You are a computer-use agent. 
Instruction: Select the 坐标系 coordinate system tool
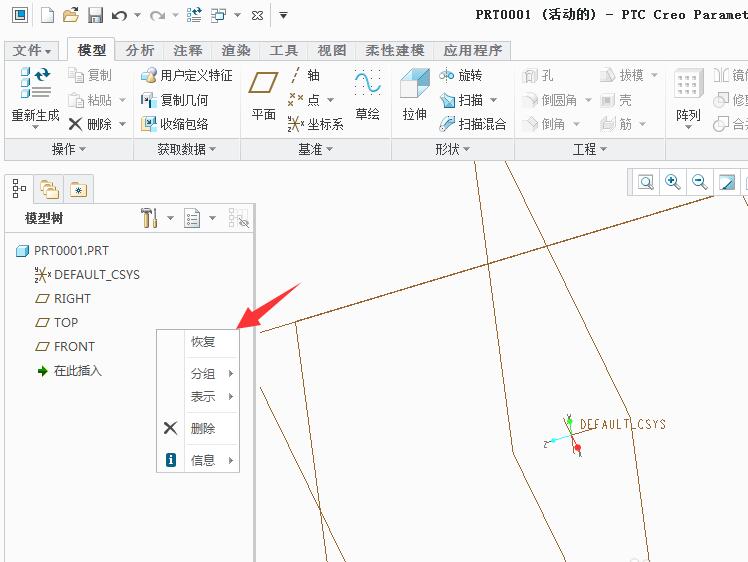pyautogui.click(x=315, y=124)
